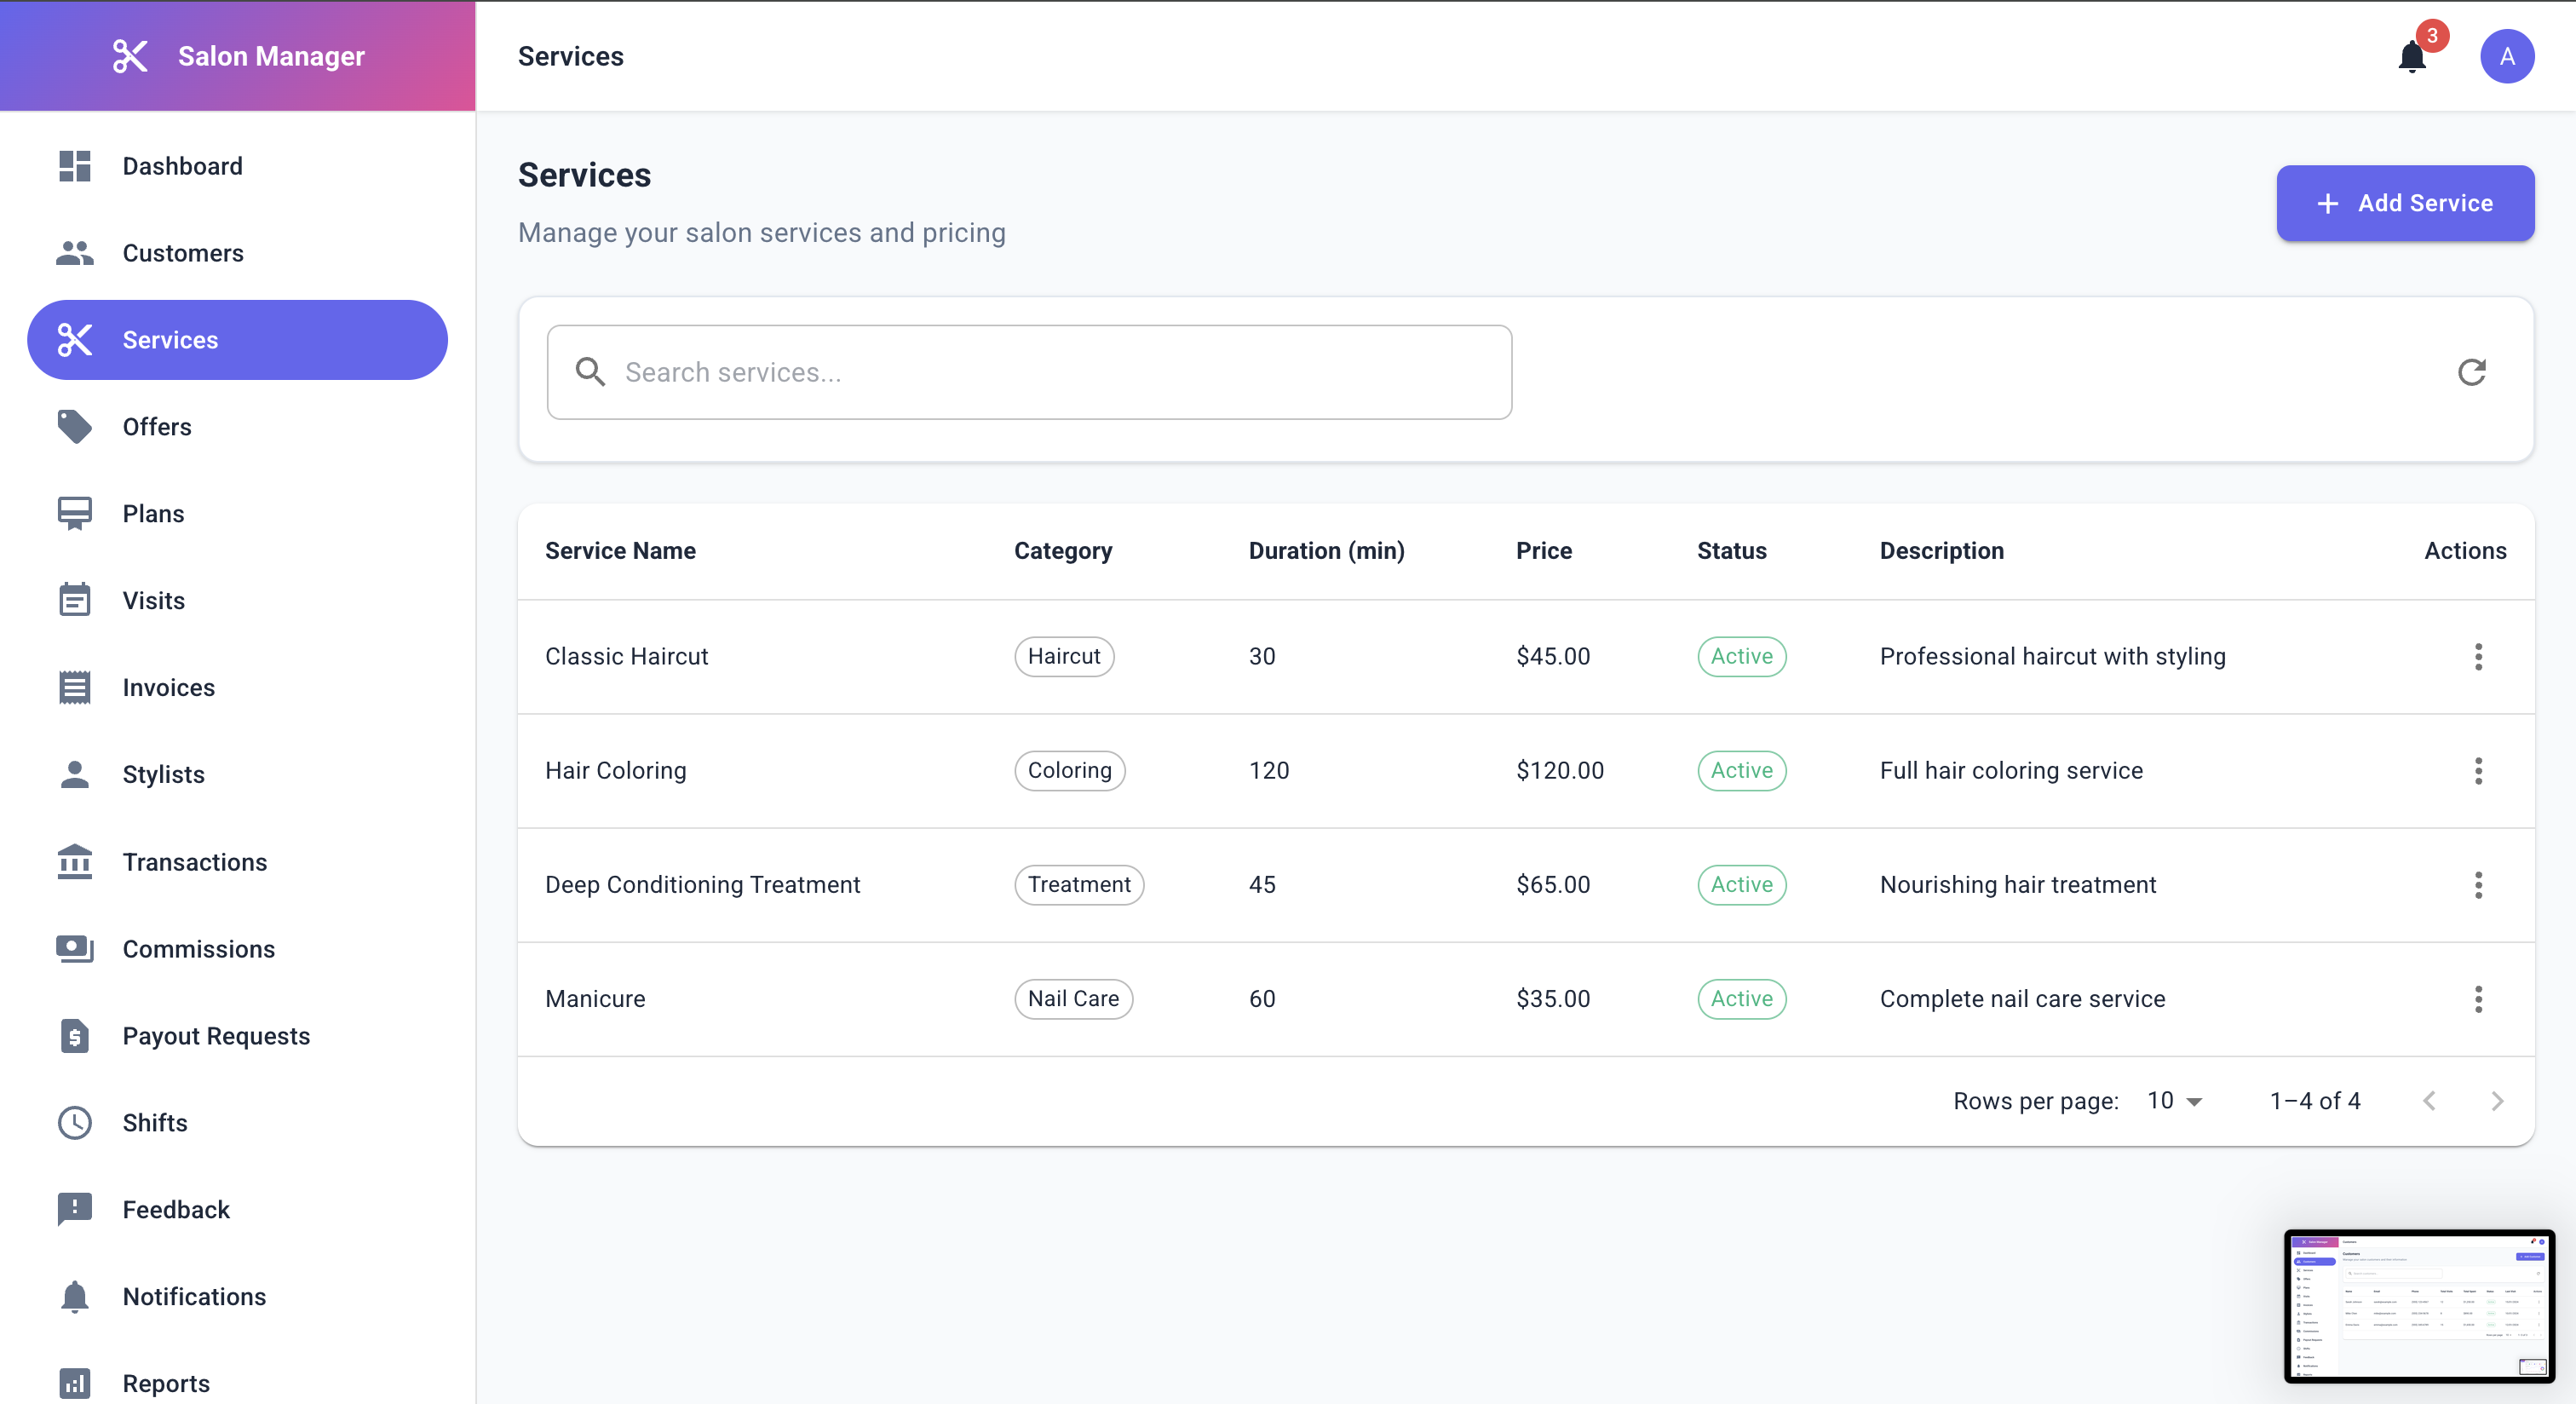Open the user avatar menu
This screenshot has width=2576, height=1404.
(2506, 57)
